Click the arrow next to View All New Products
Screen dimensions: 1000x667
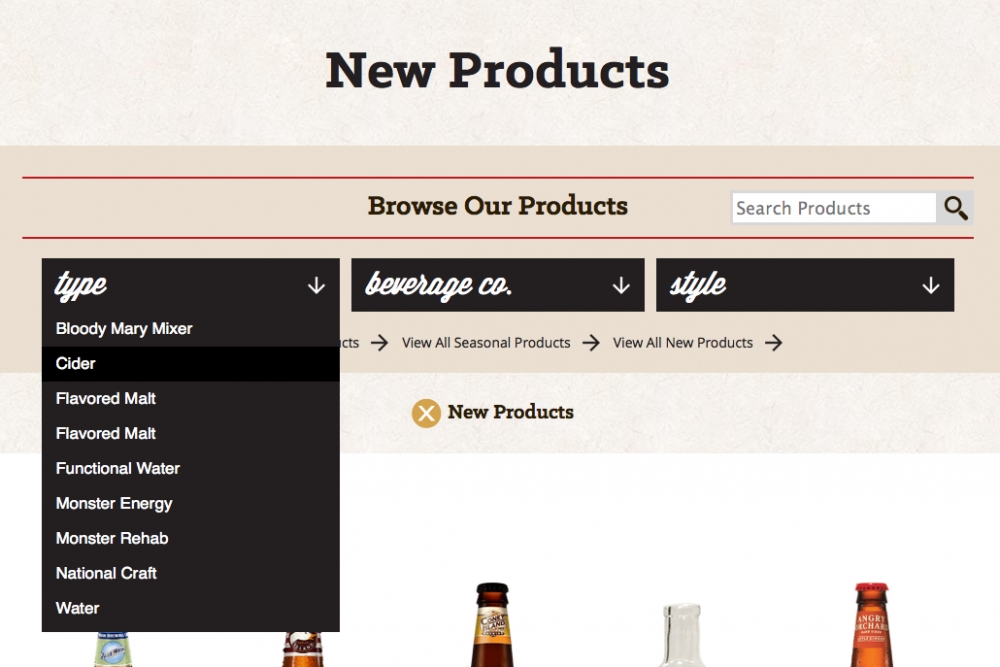[x=774, y=343]
